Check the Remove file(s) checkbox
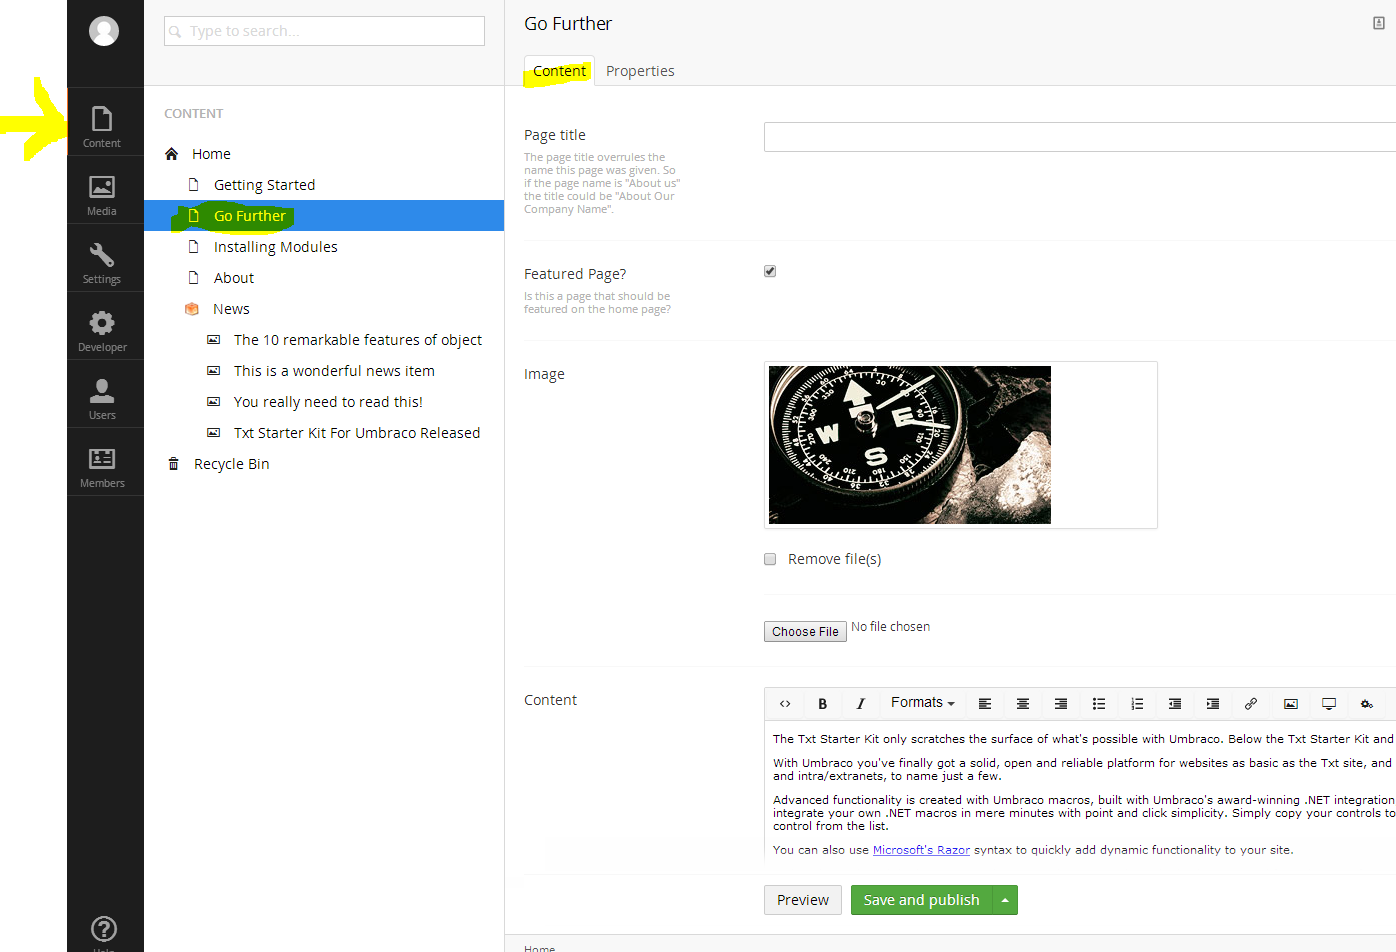This screenshot has height=952, width=1396. [770, 559]
